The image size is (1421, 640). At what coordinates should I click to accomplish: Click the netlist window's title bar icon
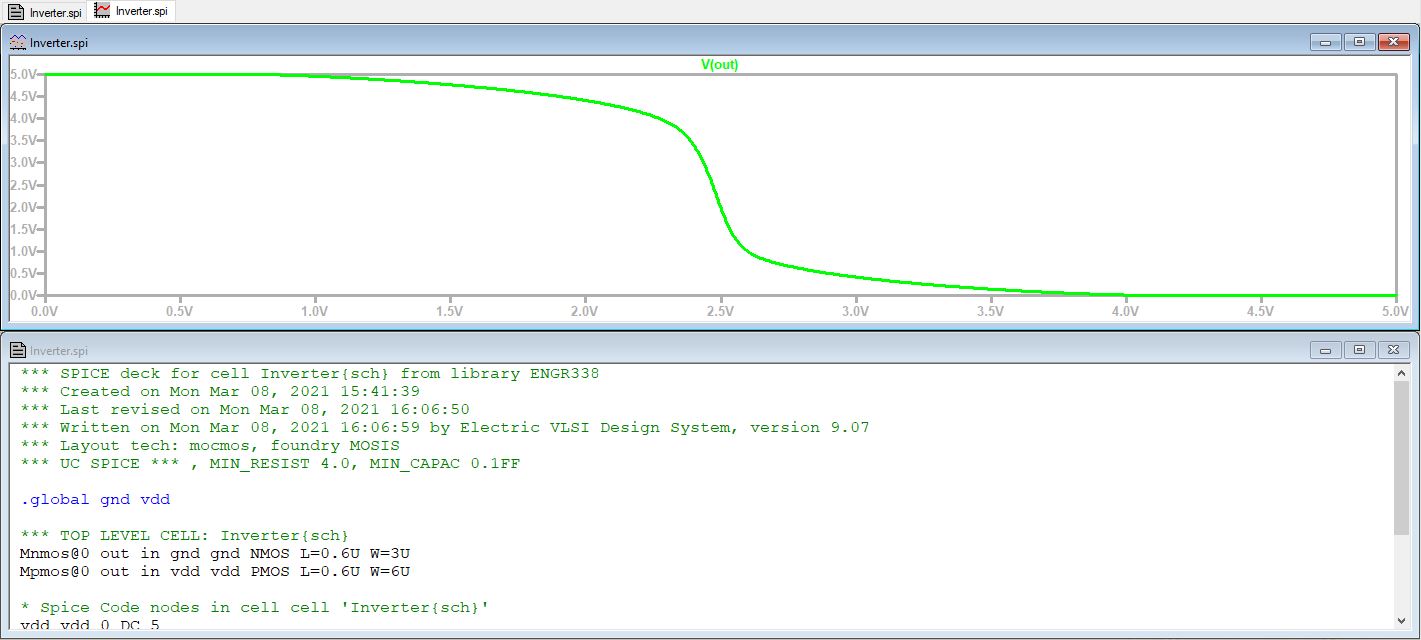click(x=18, y=350)
